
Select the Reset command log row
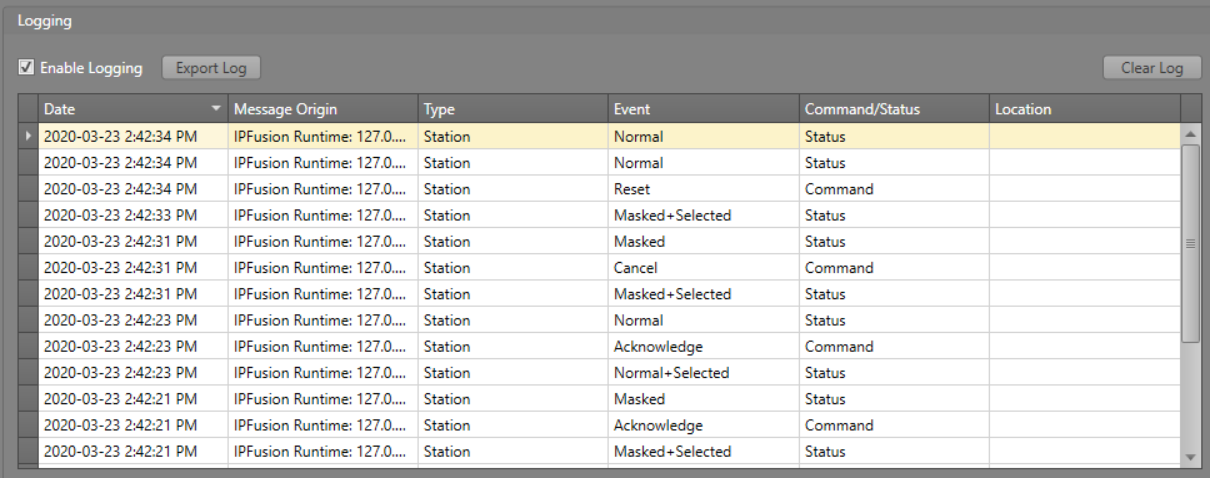[x=631, y=189]
